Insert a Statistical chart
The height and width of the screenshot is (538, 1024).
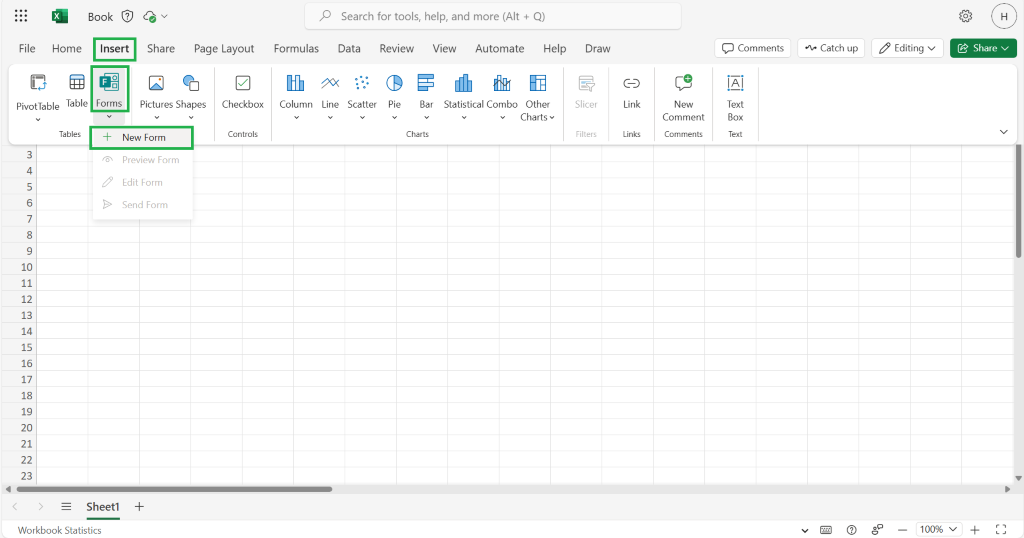pos(464,90)
